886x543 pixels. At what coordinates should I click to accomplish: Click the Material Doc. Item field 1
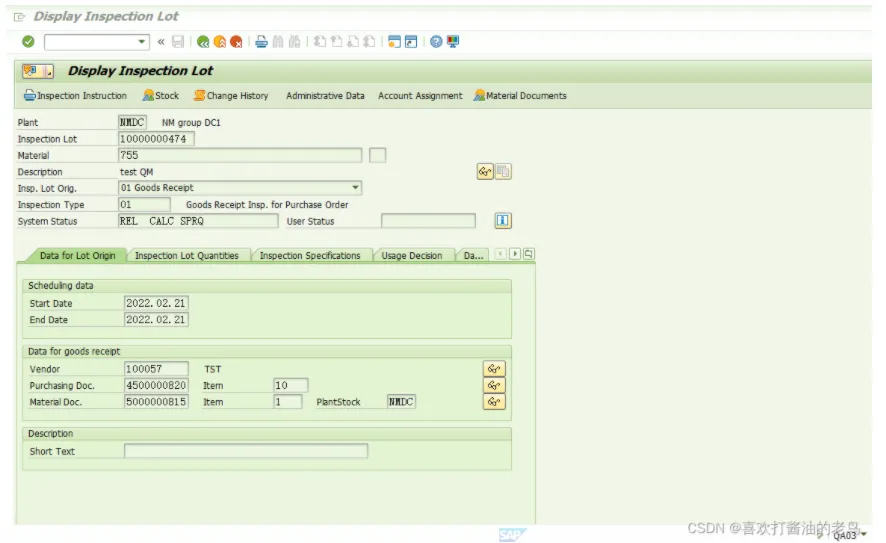coord(288,401)
